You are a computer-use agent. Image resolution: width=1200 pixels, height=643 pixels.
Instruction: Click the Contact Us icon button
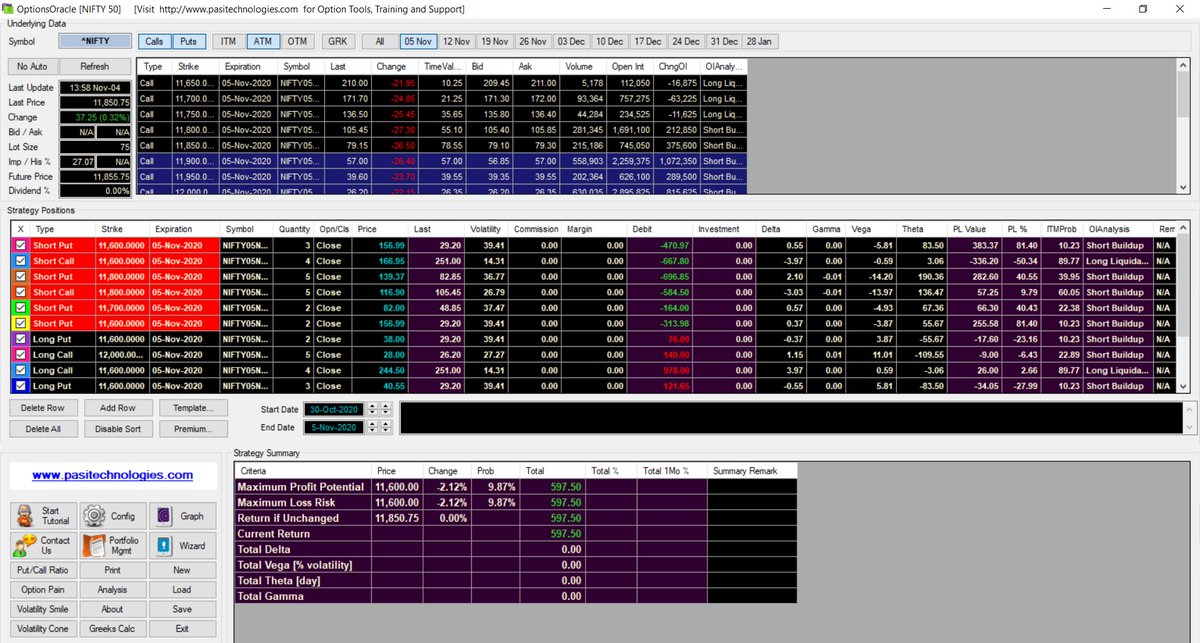point(43,546)
